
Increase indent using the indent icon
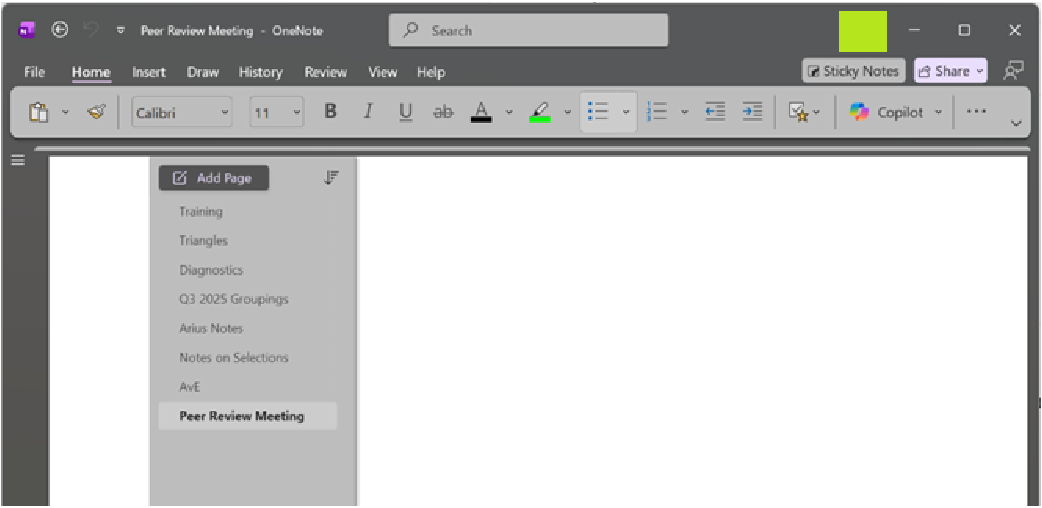pyautogui.click(x=752, y=112)
